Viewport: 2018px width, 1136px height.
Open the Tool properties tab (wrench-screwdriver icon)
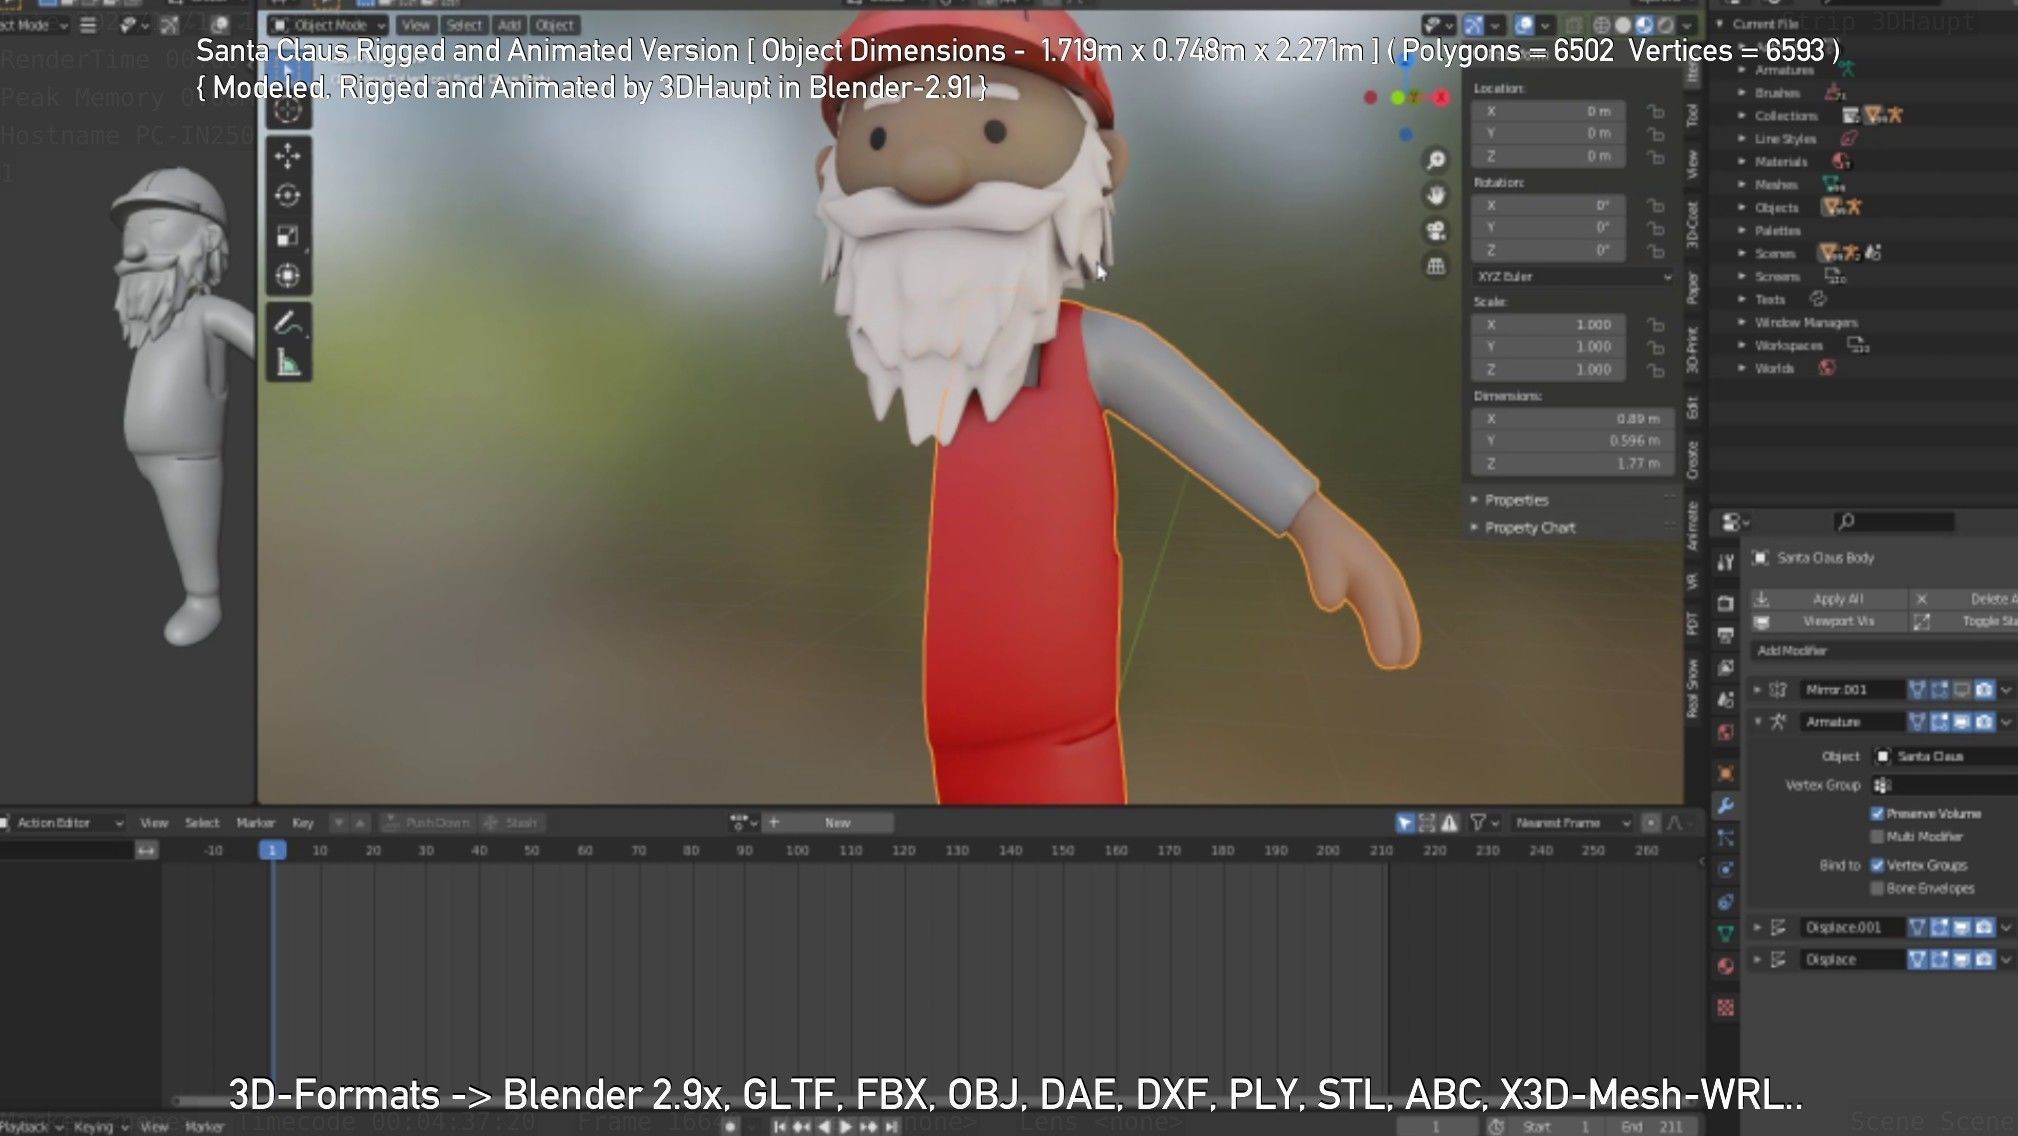(x=1726, y=563)
